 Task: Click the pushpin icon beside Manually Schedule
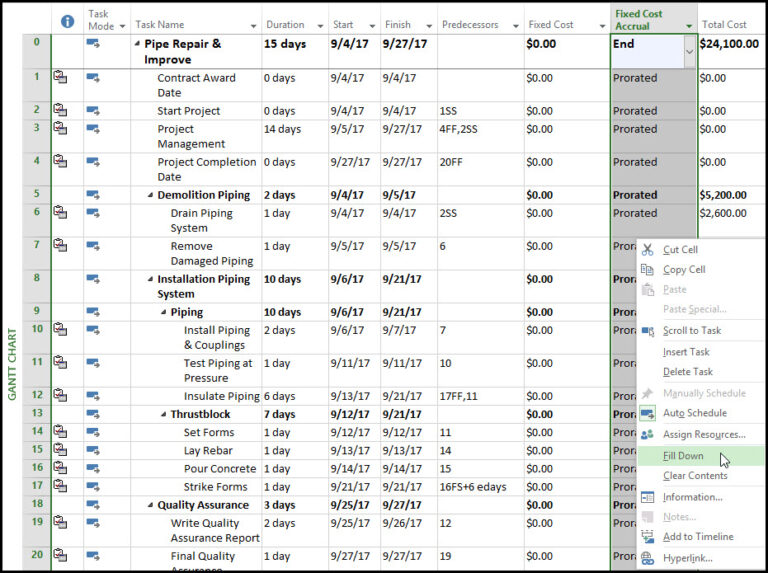648,393
